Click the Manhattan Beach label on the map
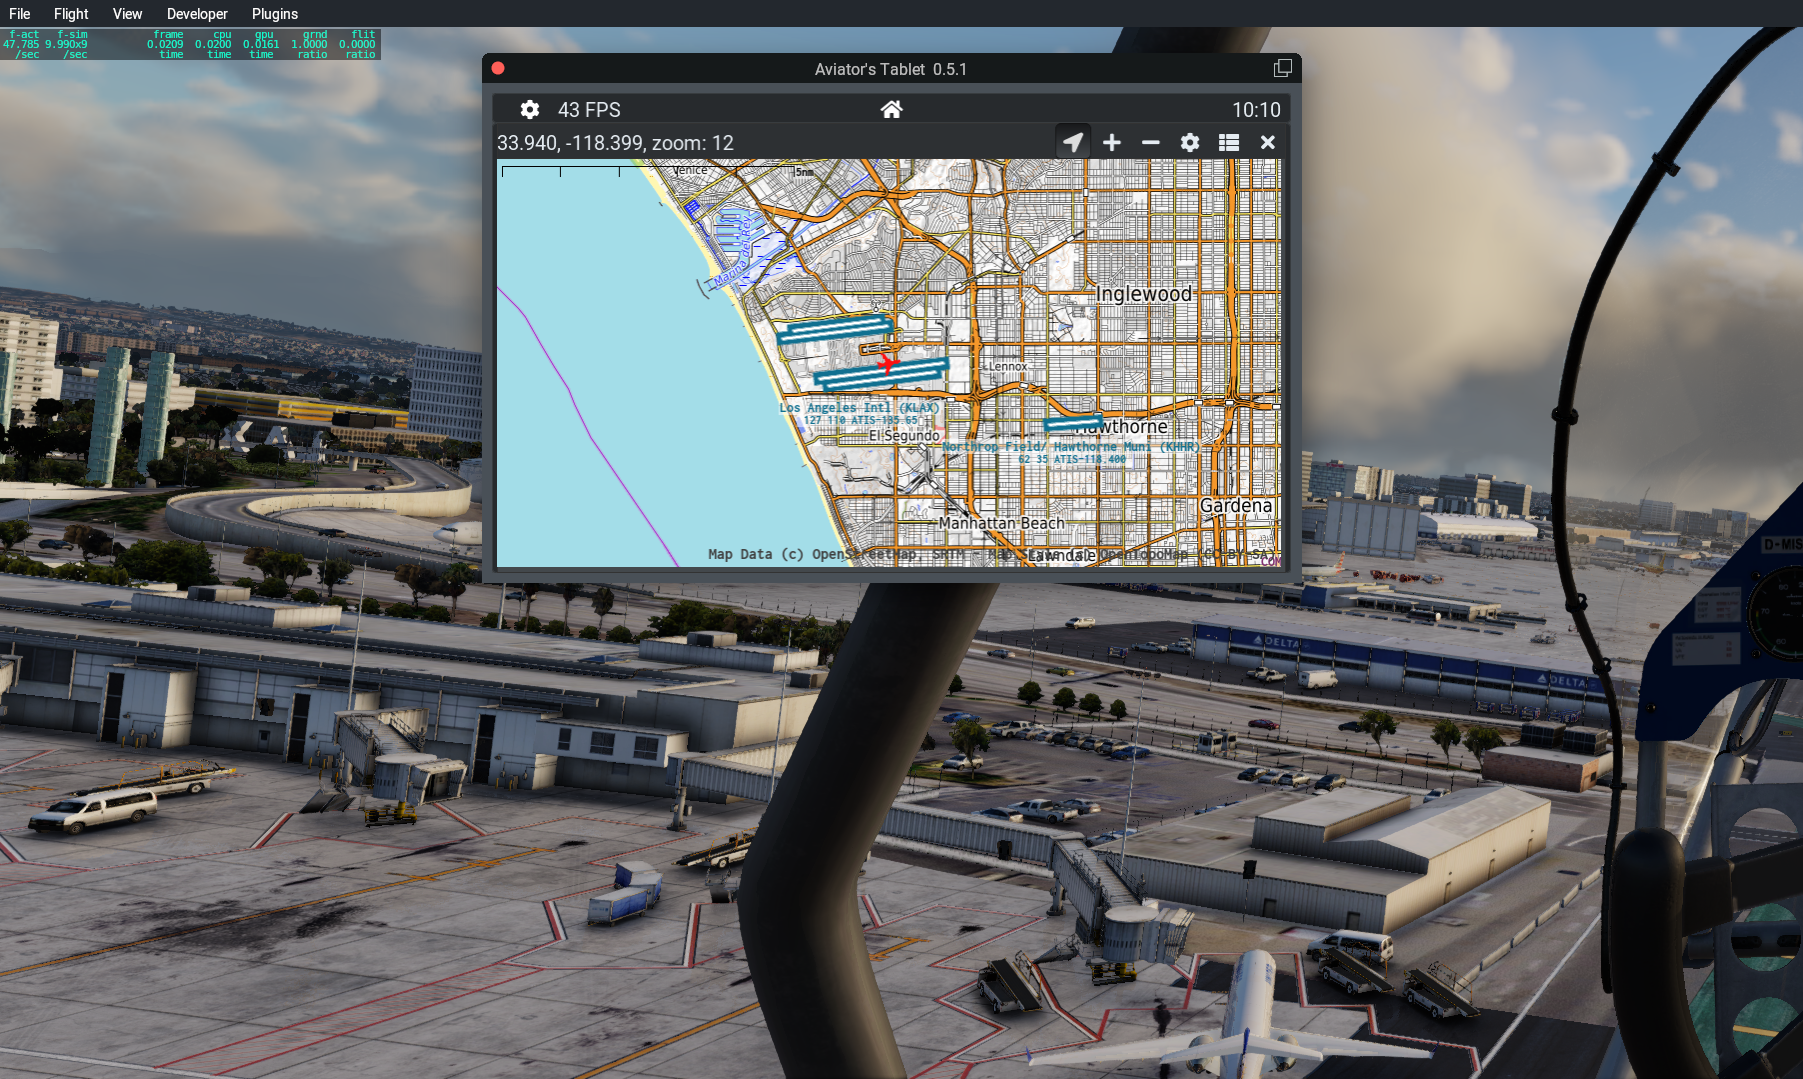 point(1001,523)
